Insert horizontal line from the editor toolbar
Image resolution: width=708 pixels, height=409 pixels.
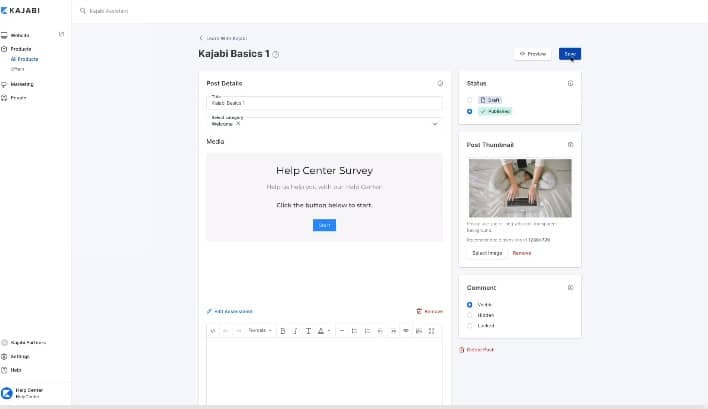[x=342, y=331]
